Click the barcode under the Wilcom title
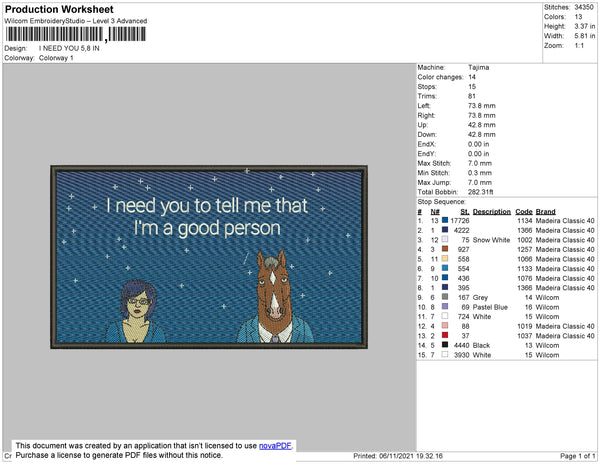This screenshot has width=600, height=464. (x=76, y=34)
